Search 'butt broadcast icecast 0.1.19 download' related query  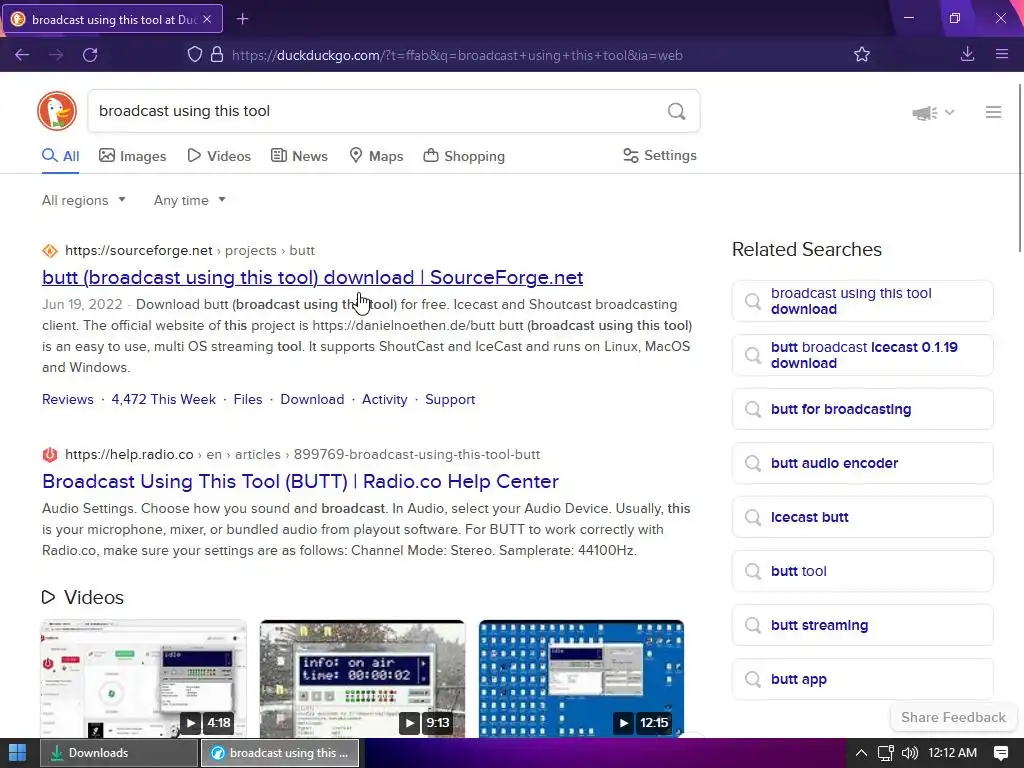tap(863, 355)
